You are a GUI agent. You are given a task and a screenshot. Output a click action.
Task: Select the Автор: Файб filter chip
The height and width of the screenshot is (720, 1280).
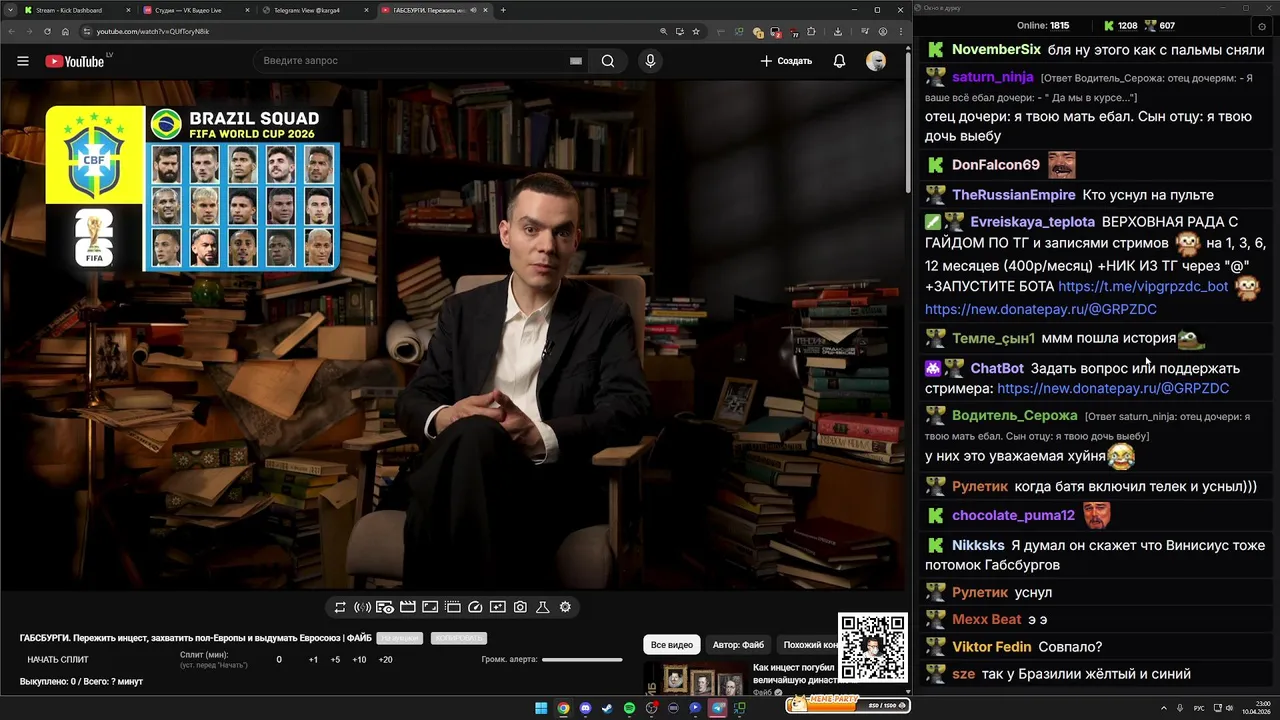(738, 645)
